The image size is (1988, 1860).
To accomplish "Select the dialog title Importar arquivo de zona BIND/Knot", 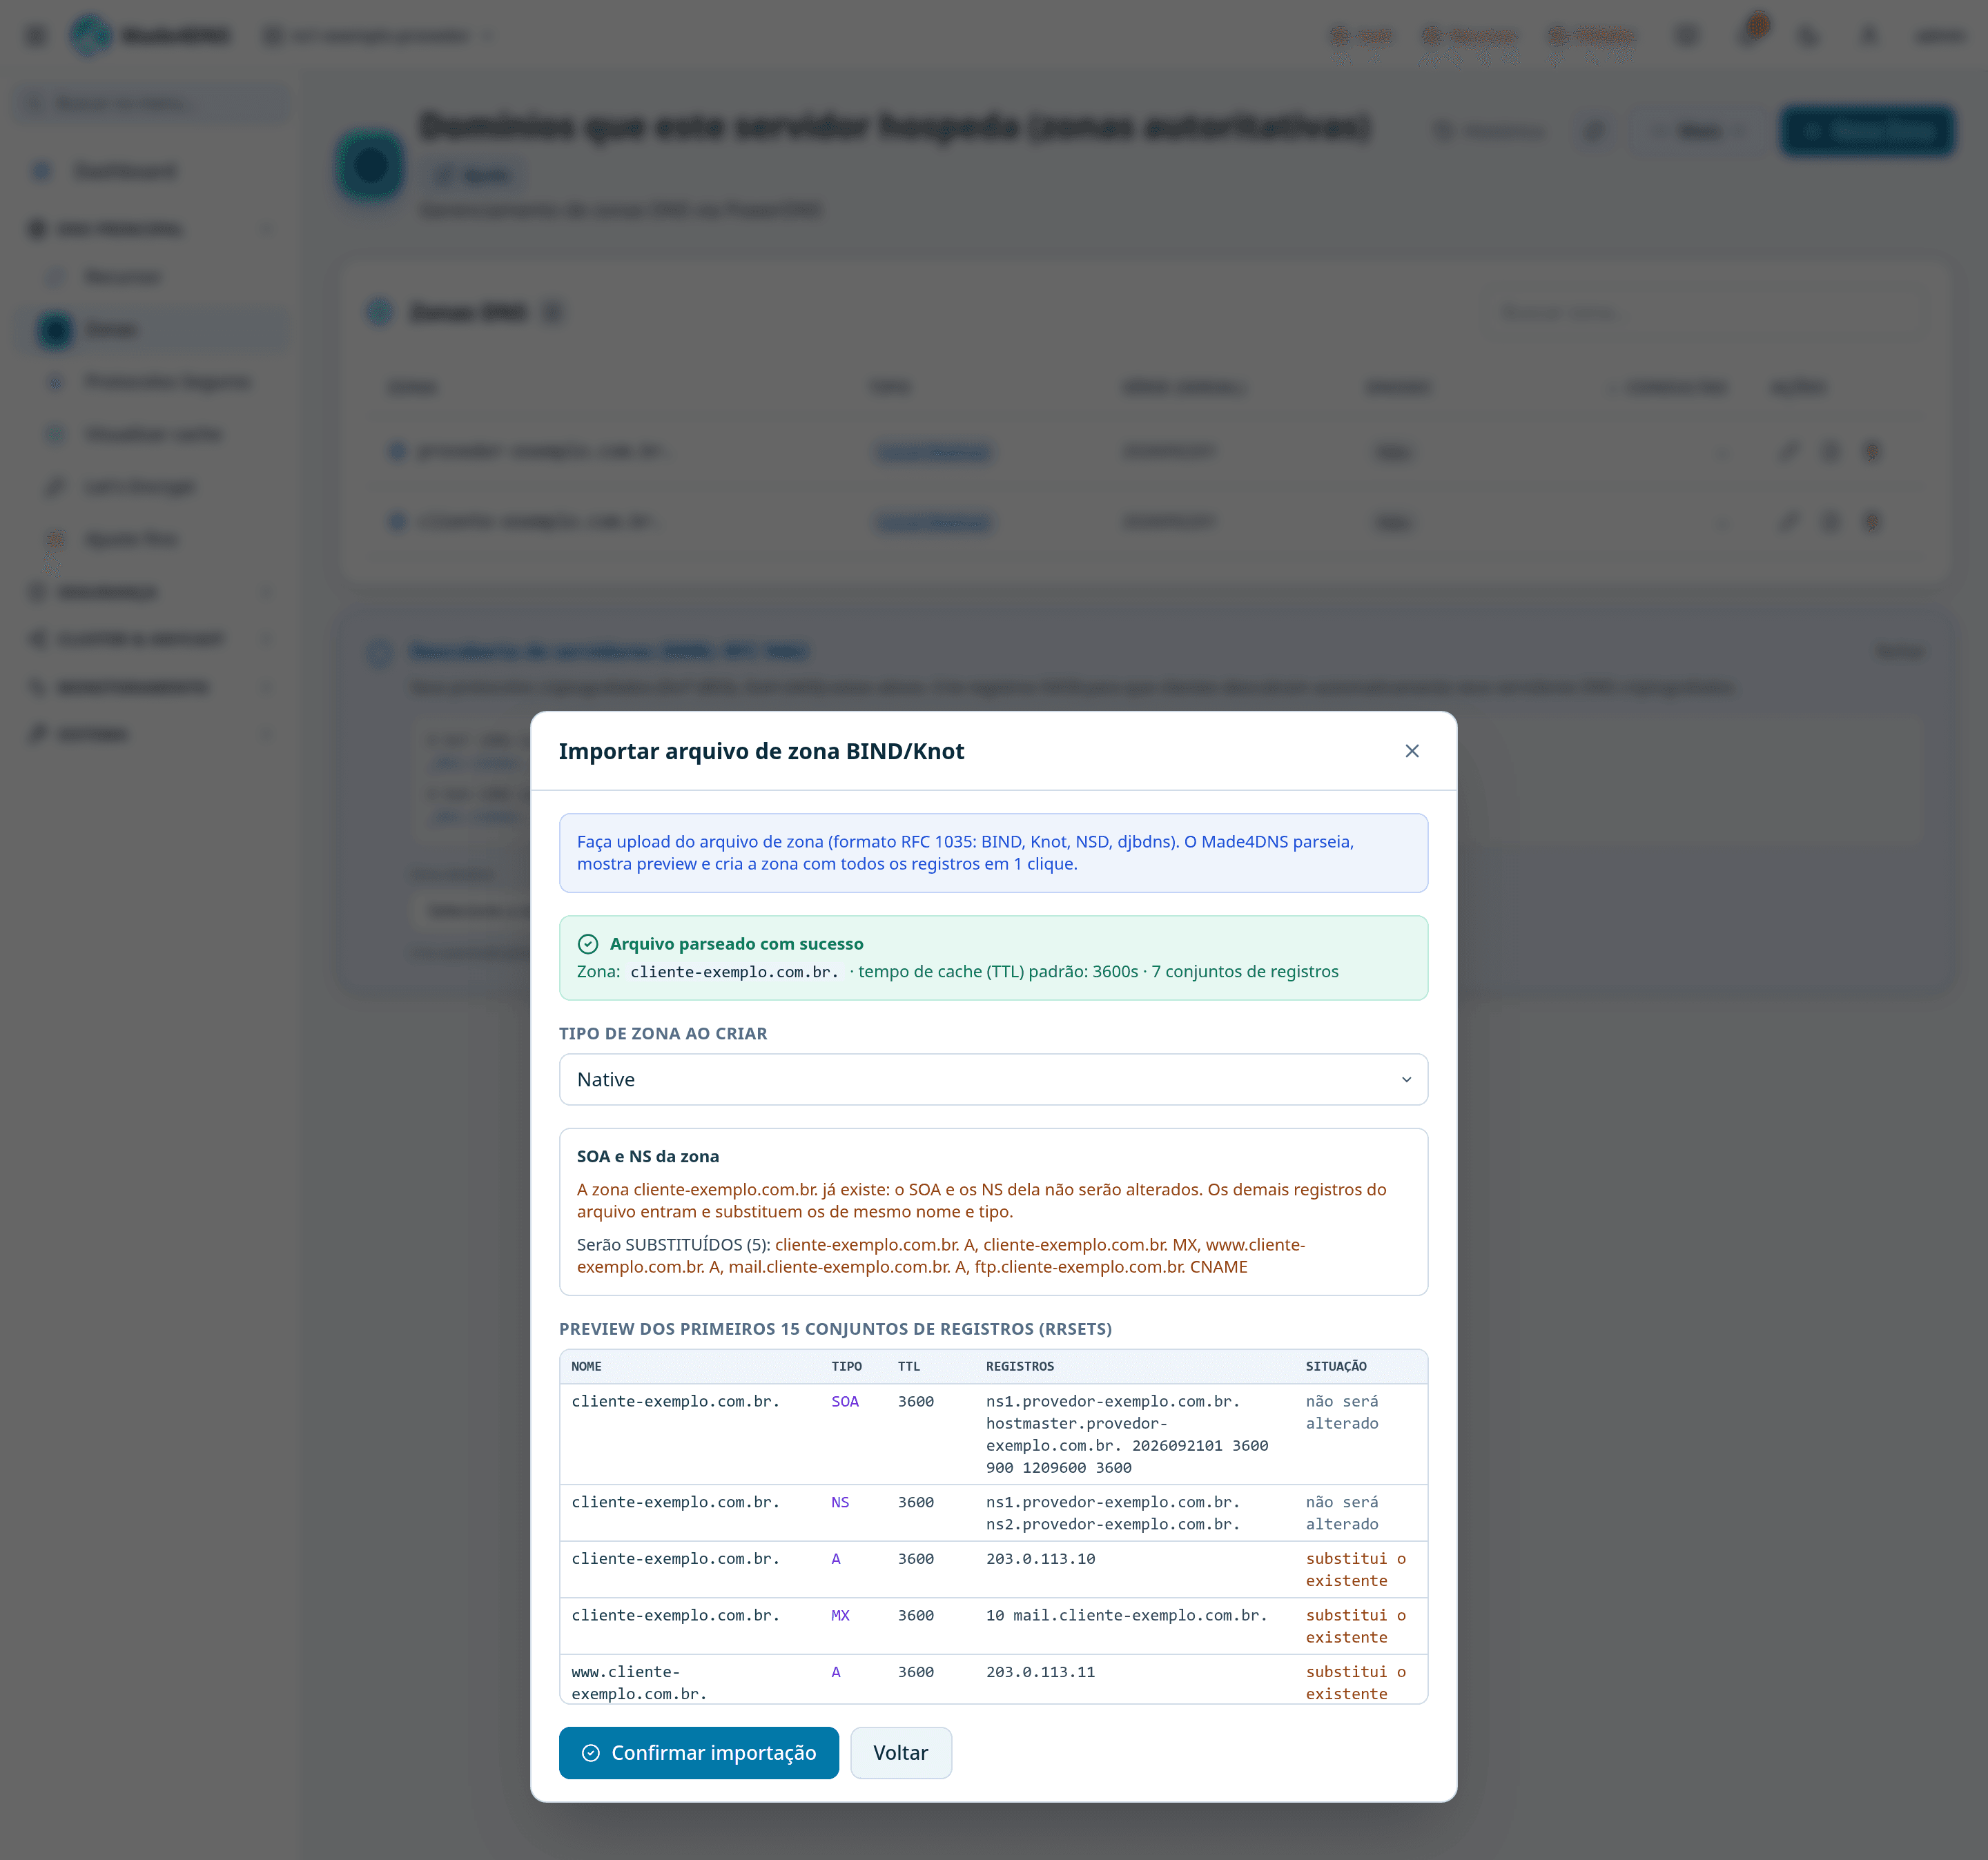I will 761,751.
